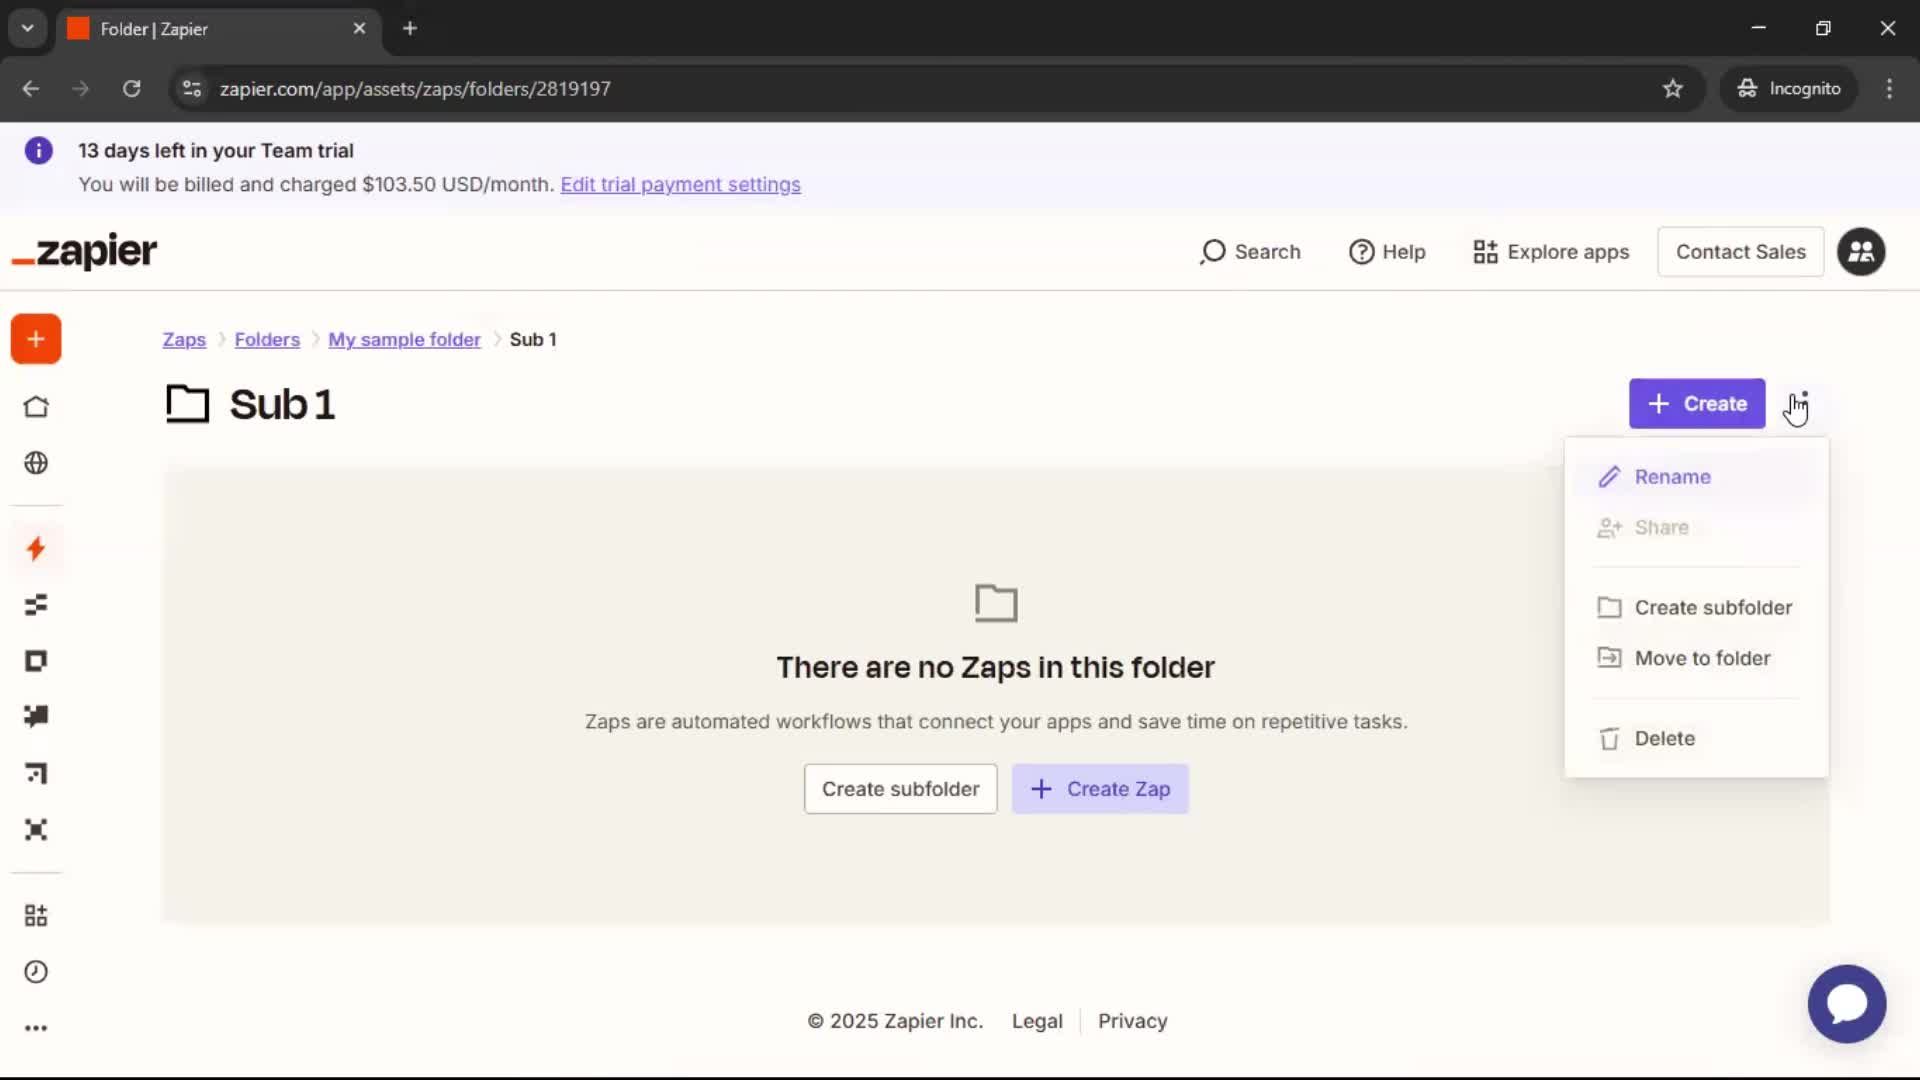Click "There are no Zaps in this folder" heading

[995, 668]
